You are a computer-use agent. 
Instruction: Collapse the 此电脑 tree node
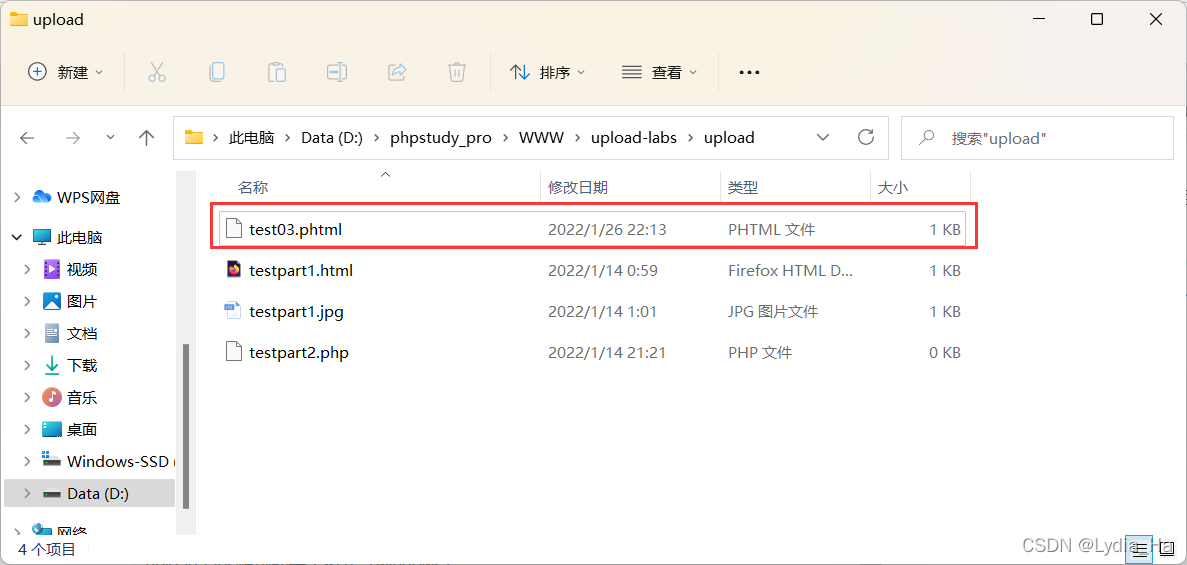click(17, 238)
